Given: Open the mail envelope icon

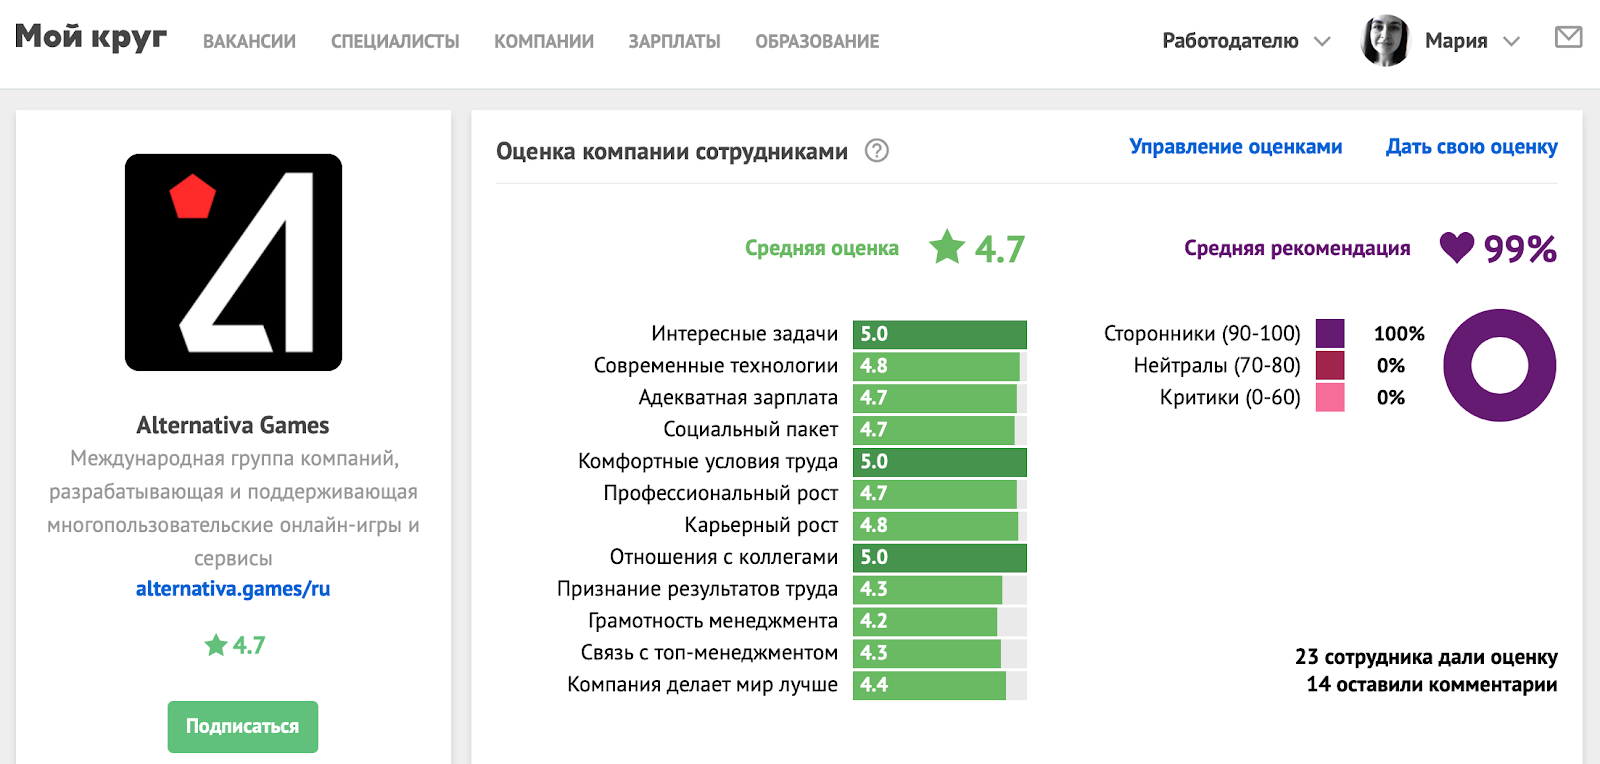Looking at the screenshot, I should click(x=1568, y=38).
